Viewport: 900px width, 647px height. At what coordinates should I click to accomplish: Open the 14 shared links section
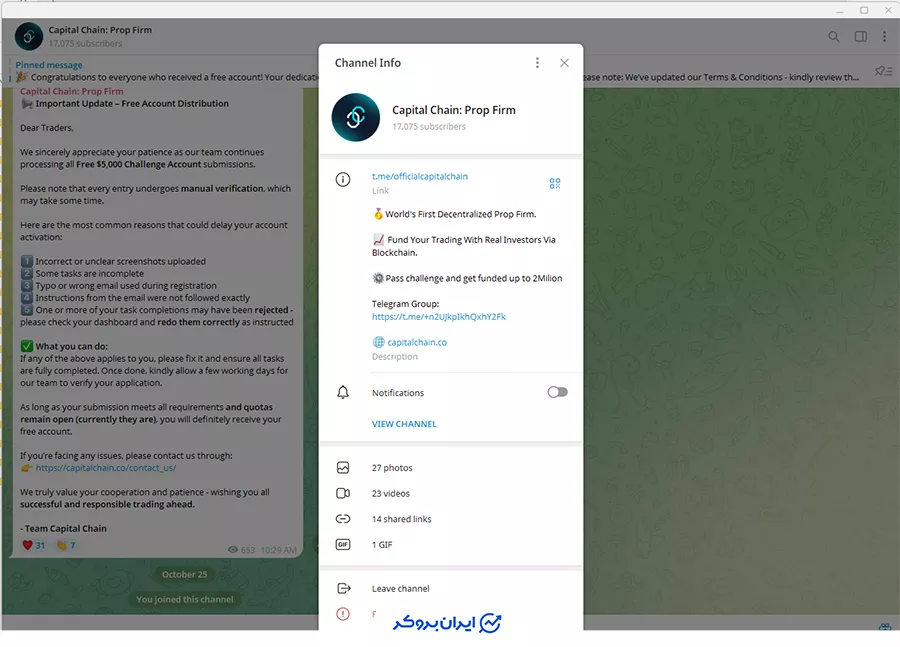click(x=401, y=519)
